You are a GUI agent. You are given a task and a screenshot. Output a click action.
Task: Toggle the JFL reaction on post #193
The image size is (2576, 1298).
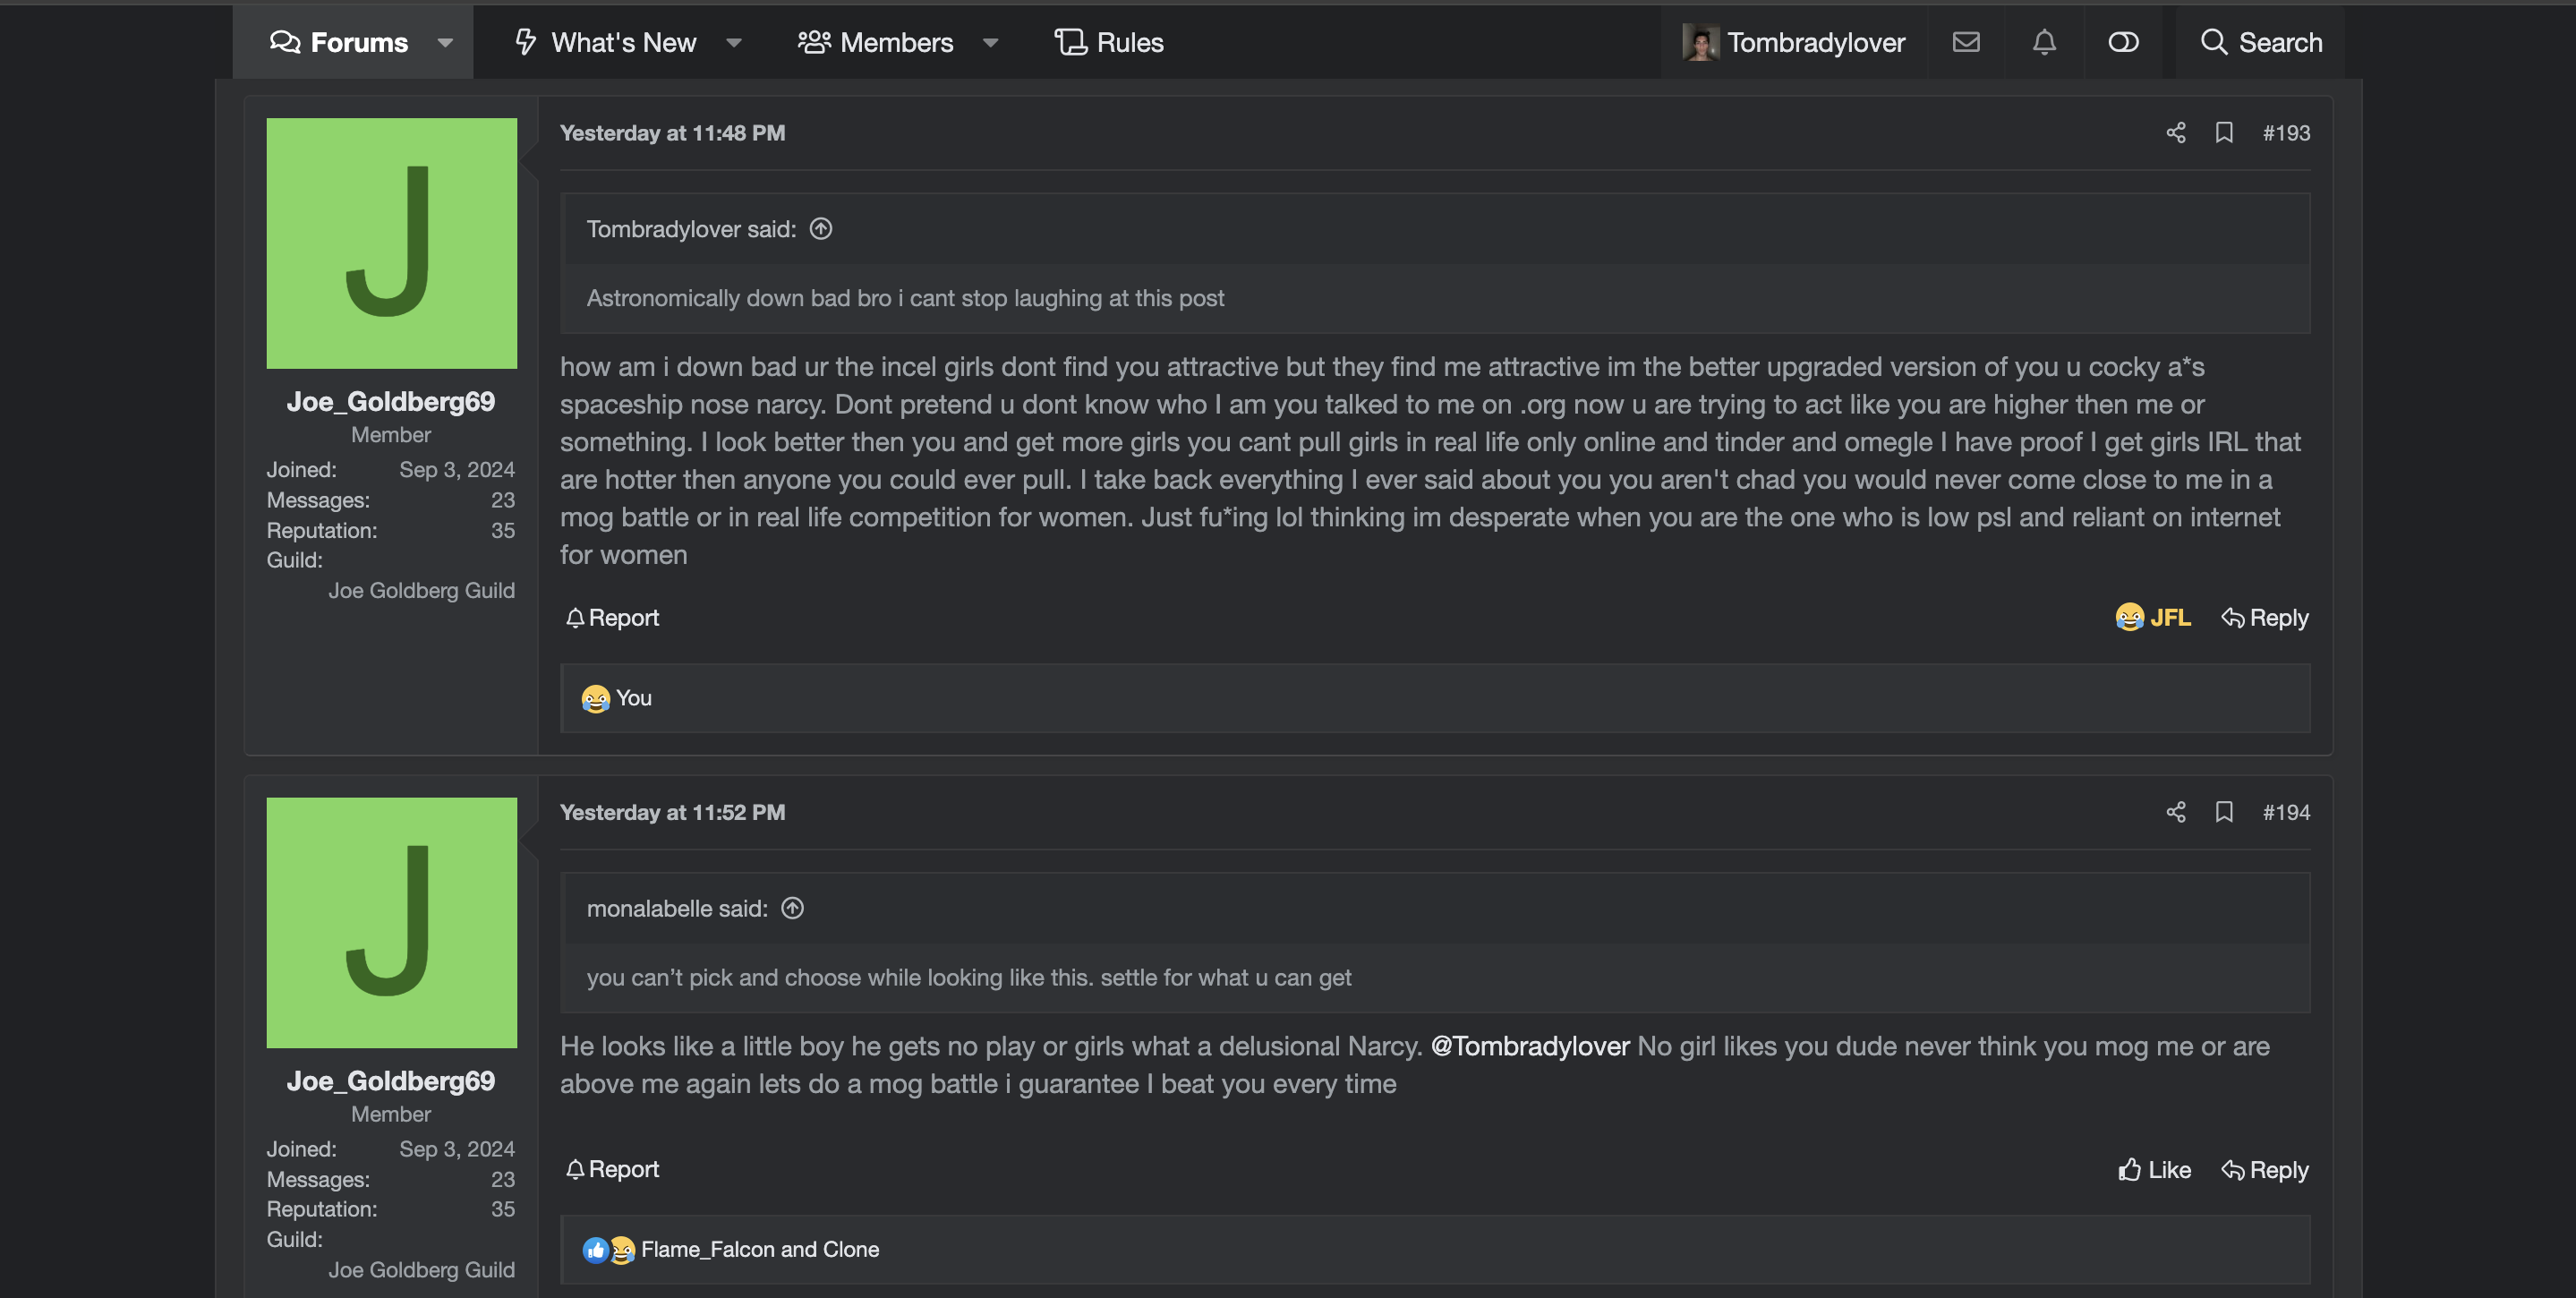click(2153, 618)
